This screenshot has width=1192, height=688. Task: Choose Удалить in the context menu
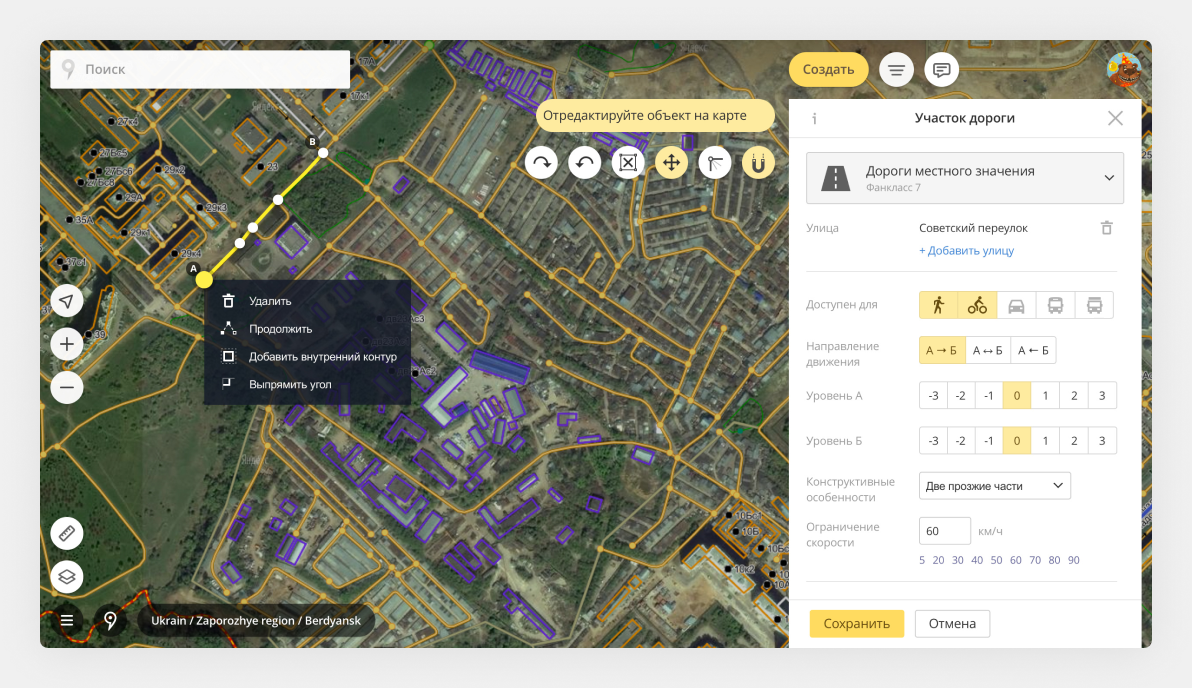point(307,301)
